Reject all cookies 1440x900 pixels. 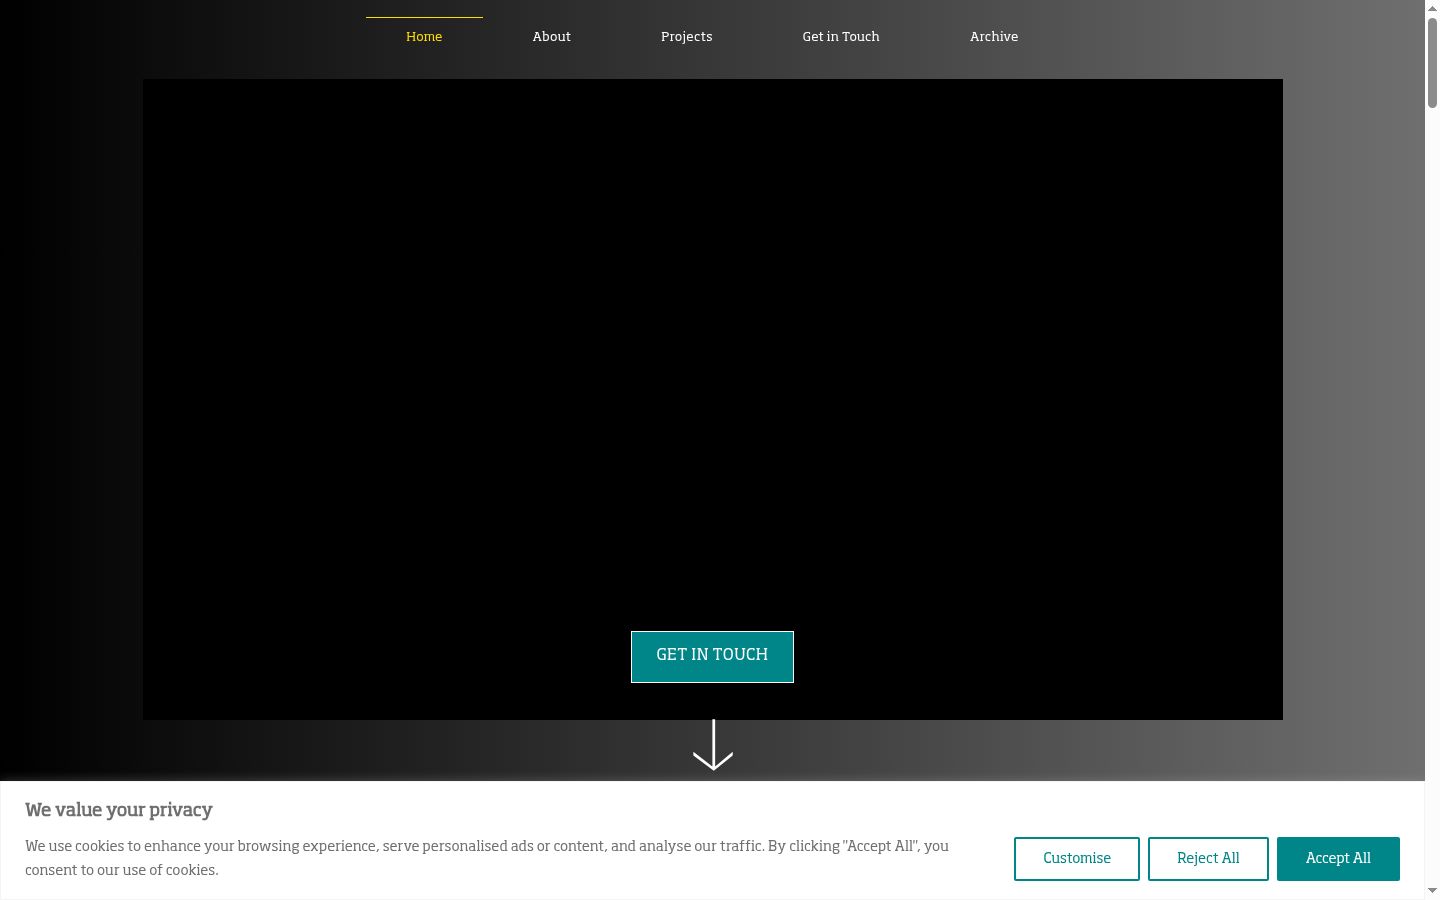pos(1208,859)
